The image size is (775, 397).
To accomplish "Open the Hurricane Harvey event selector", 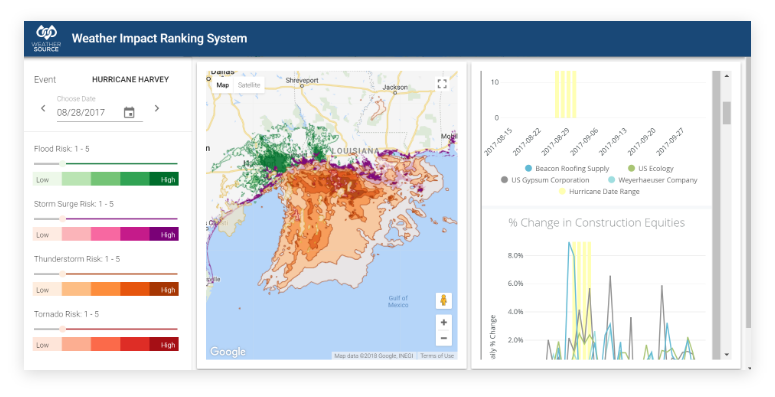I will [x=130, y=79].
